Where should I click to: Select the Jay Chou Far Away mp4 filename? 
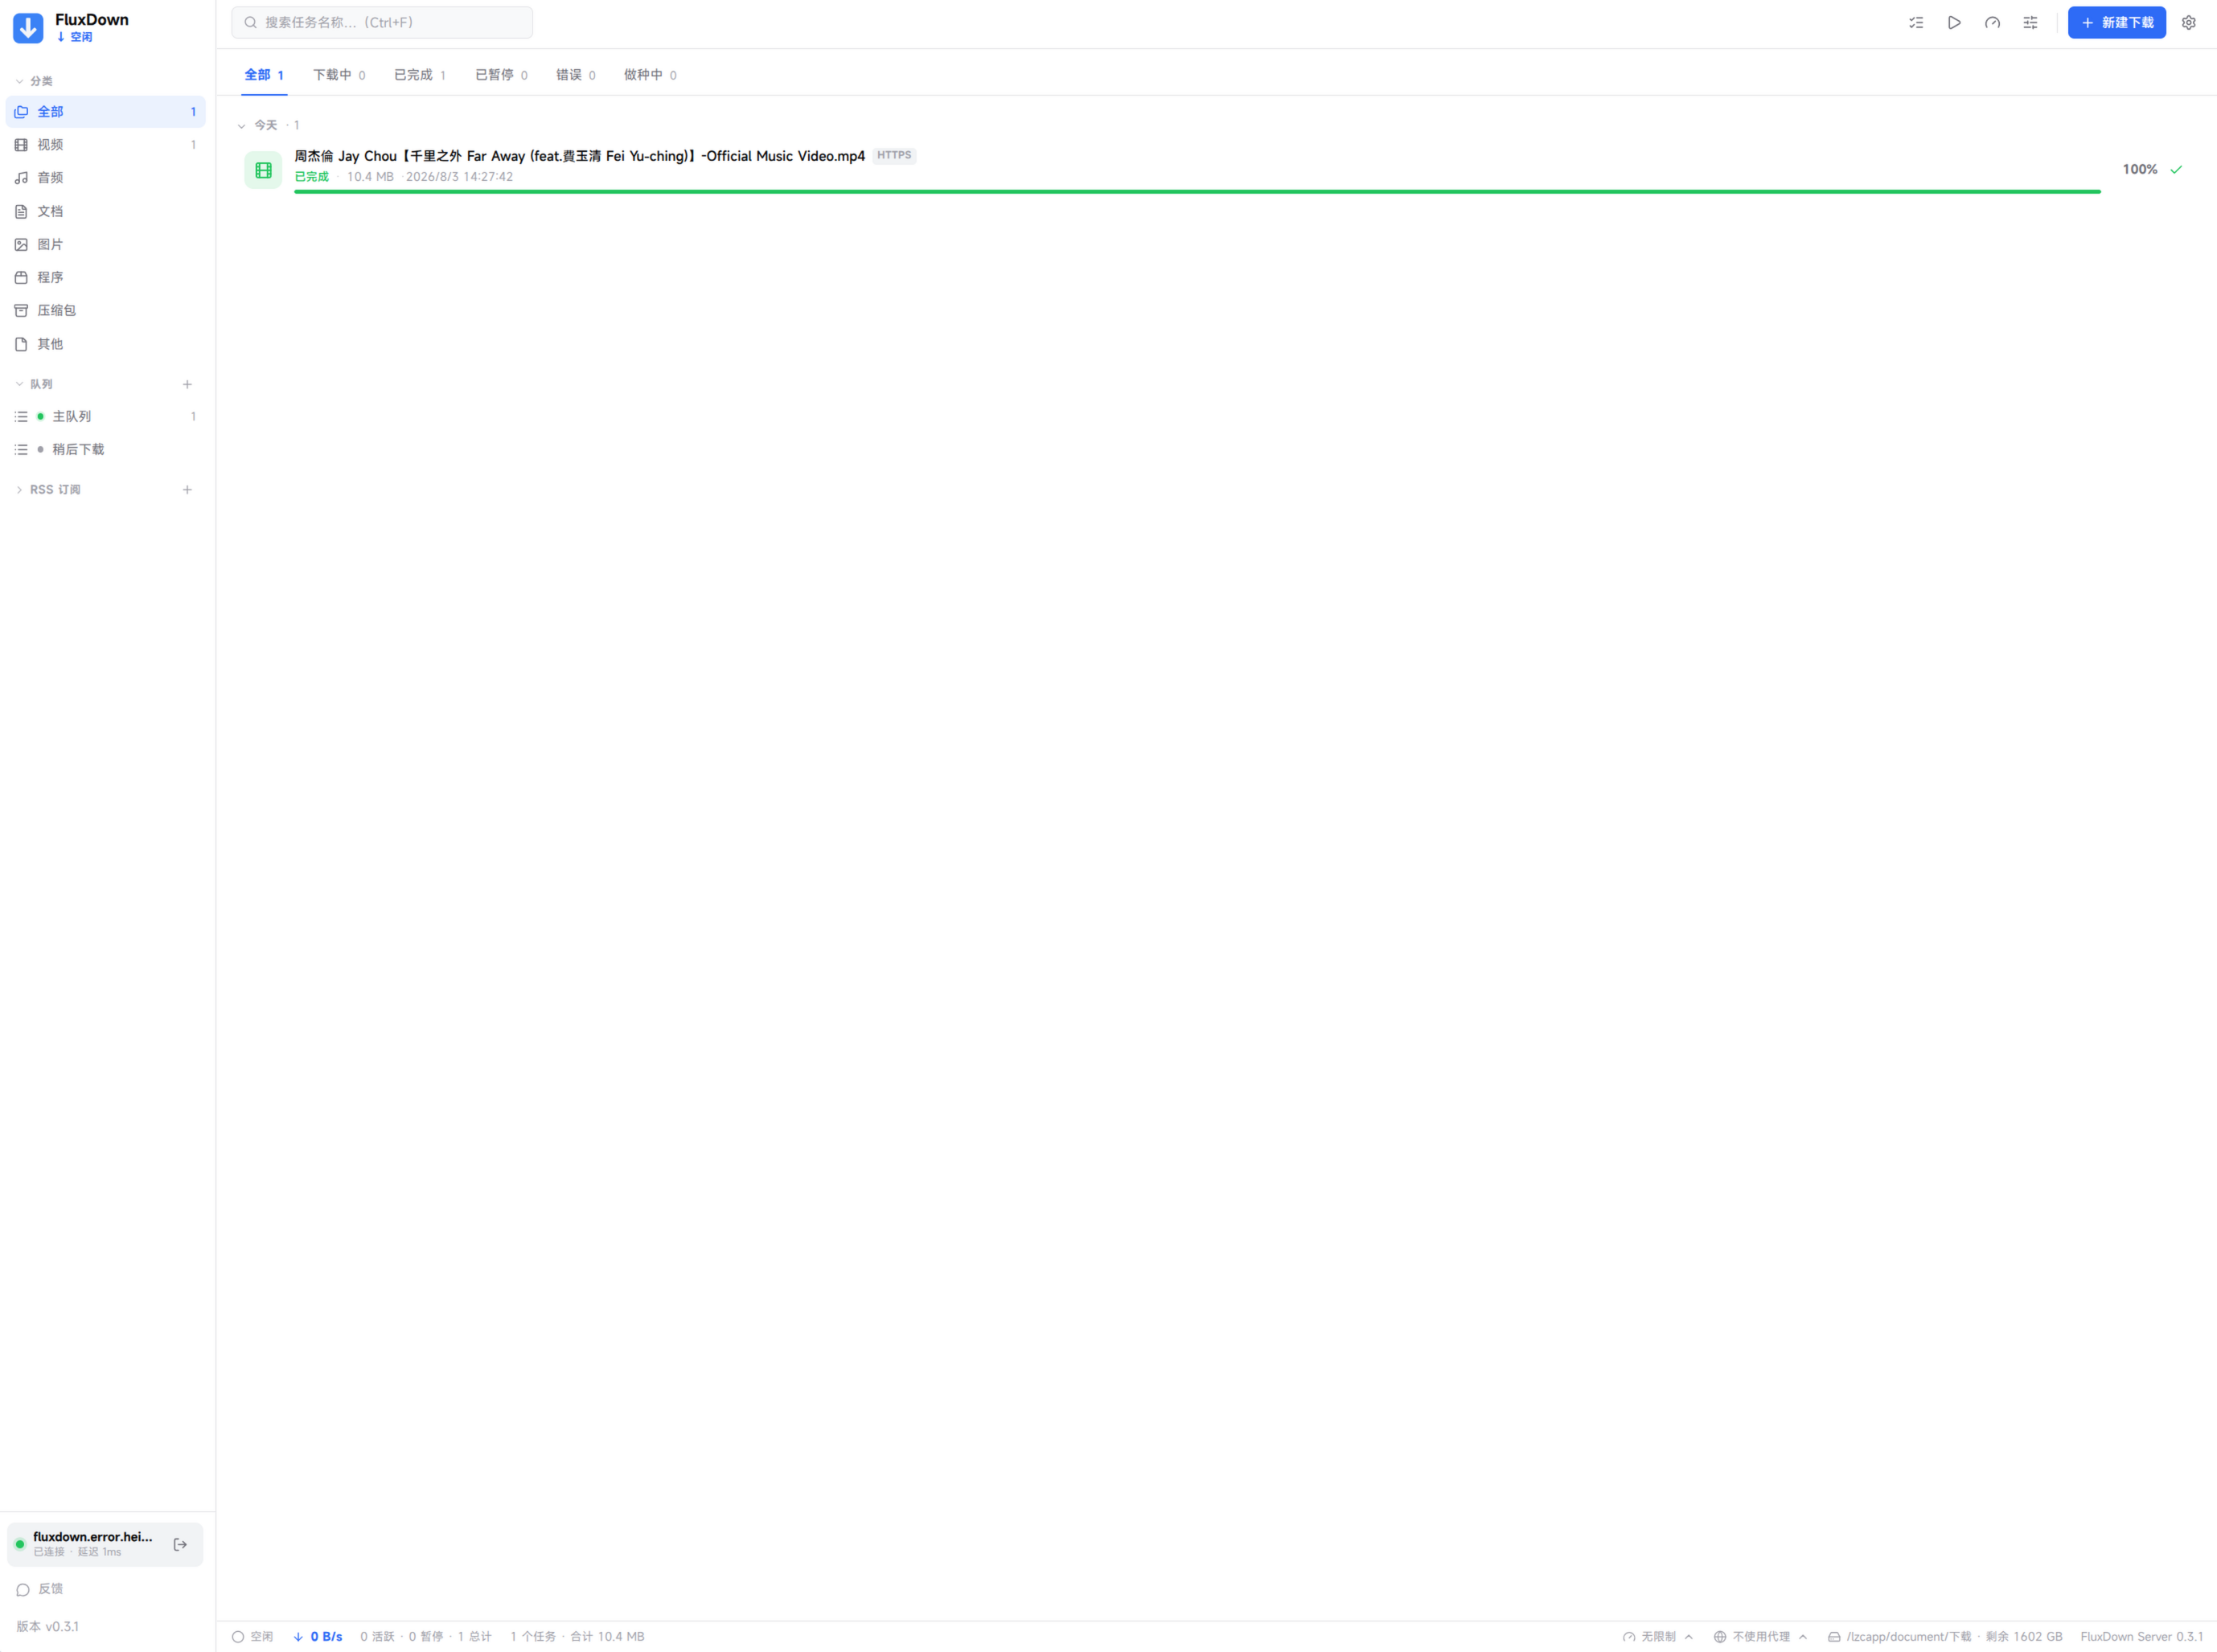click(x=579, y=156)
